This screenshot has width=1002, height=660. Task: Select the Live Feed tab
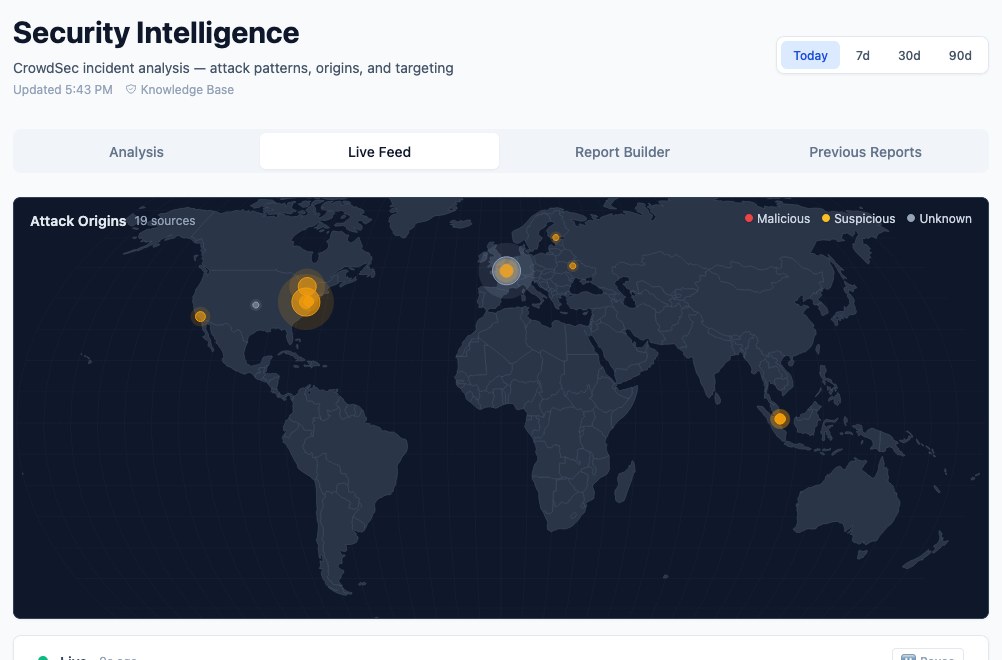click(379, 151)
